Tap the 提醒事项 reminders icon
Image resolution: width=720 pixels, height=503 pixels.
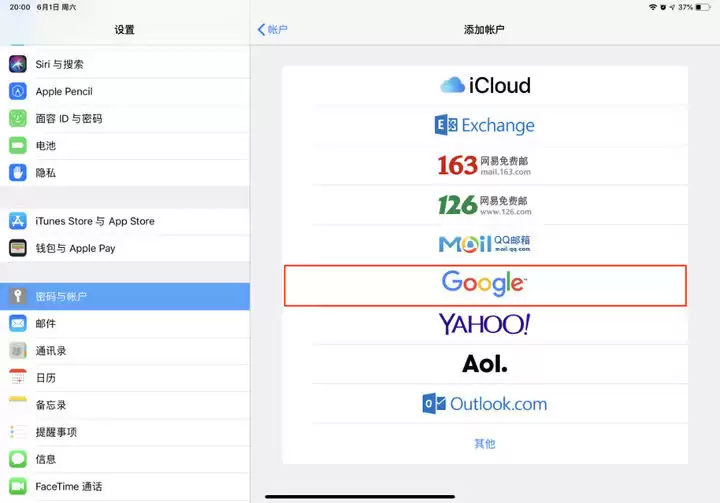17,432
